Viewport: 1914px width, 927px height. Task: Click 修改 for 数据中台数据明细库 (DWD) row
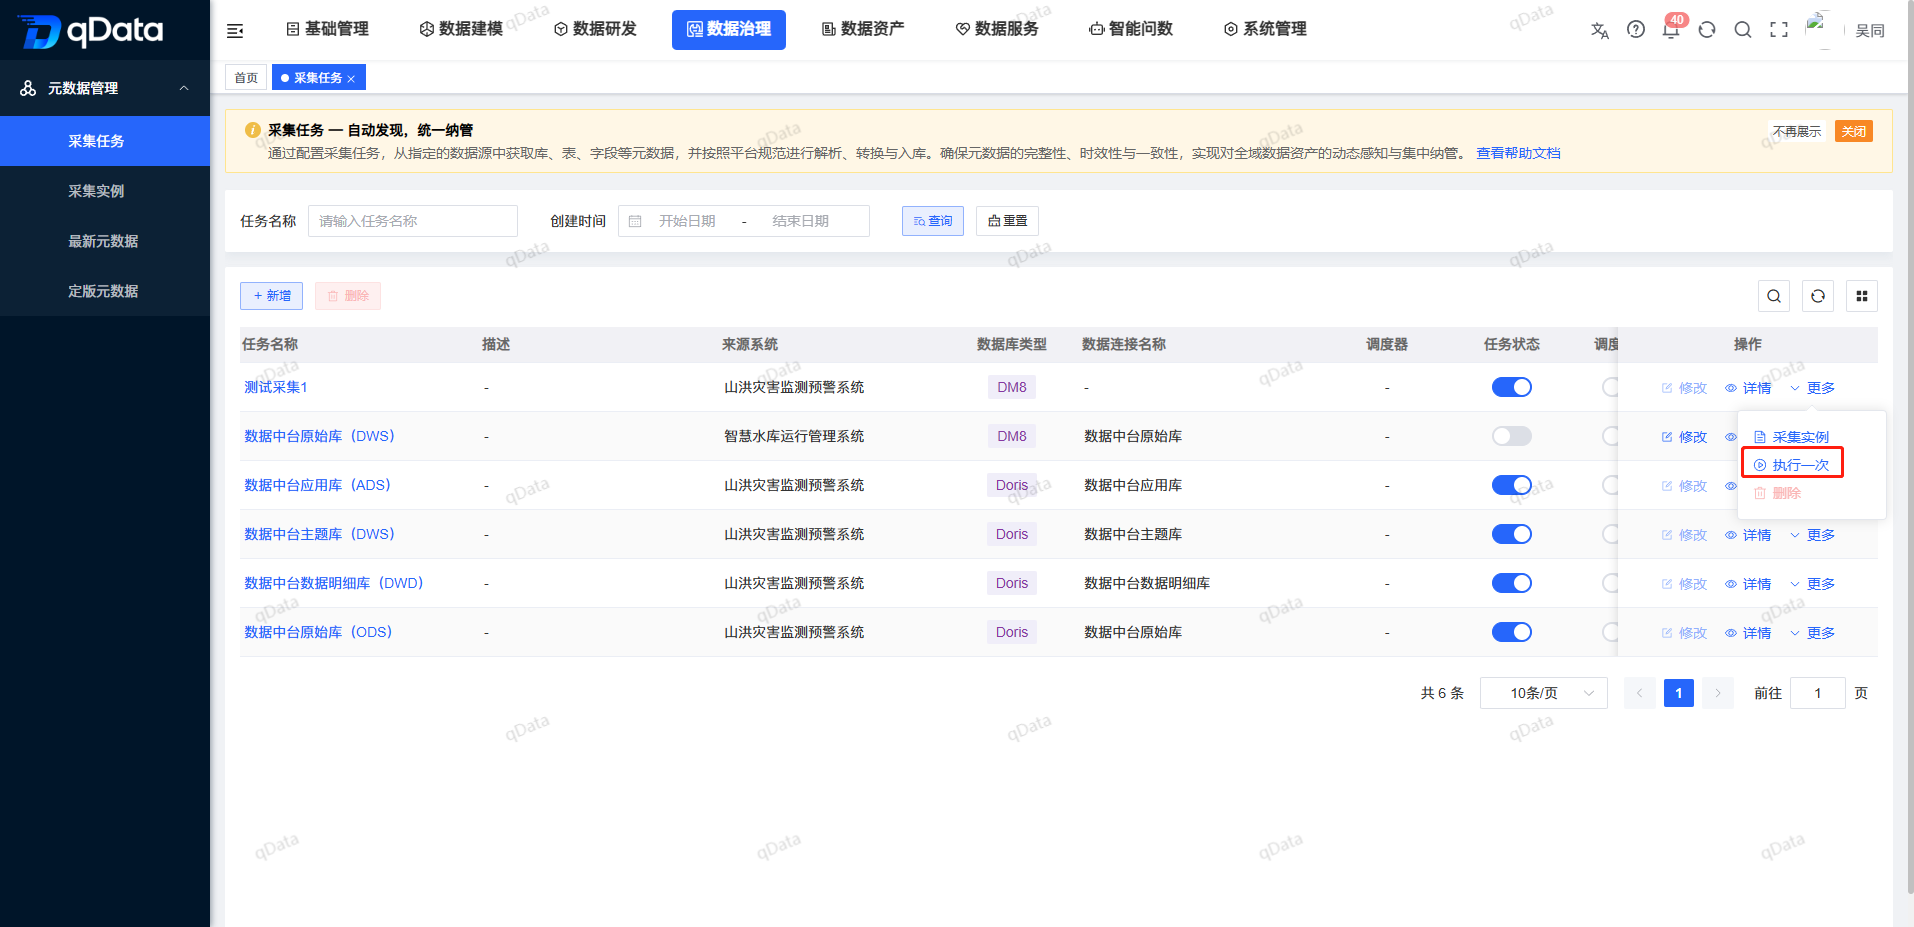pyautogui.click(x=1684, y=584)
